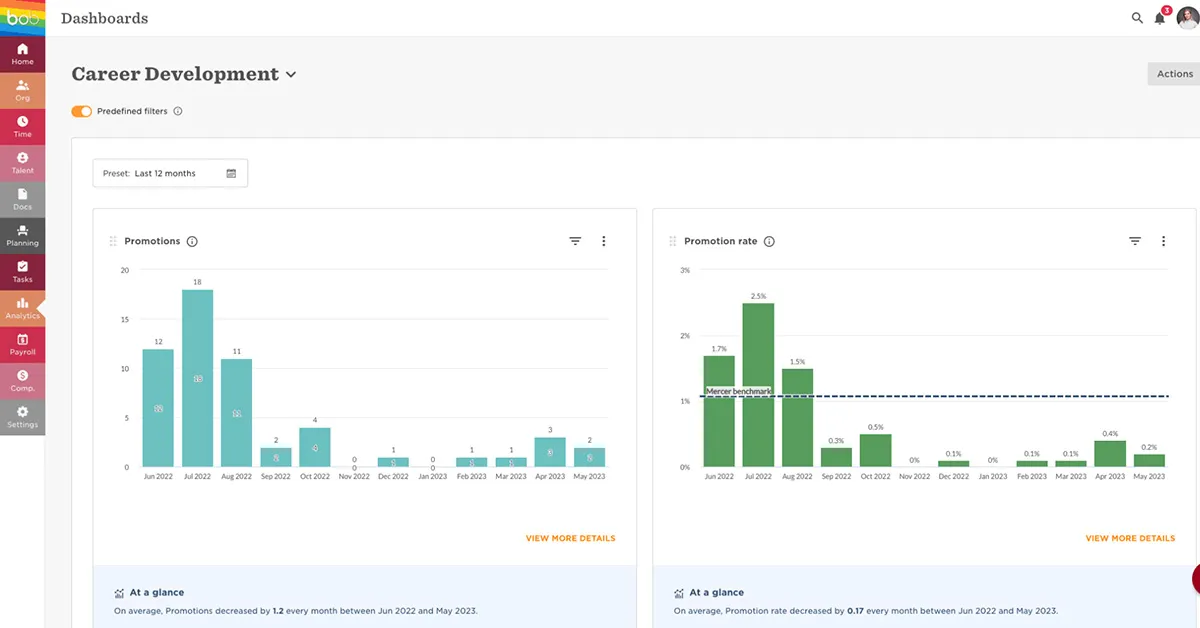Show info tooltip next to Promotions title
This screenshot has height=628, width=1200.
192,241
